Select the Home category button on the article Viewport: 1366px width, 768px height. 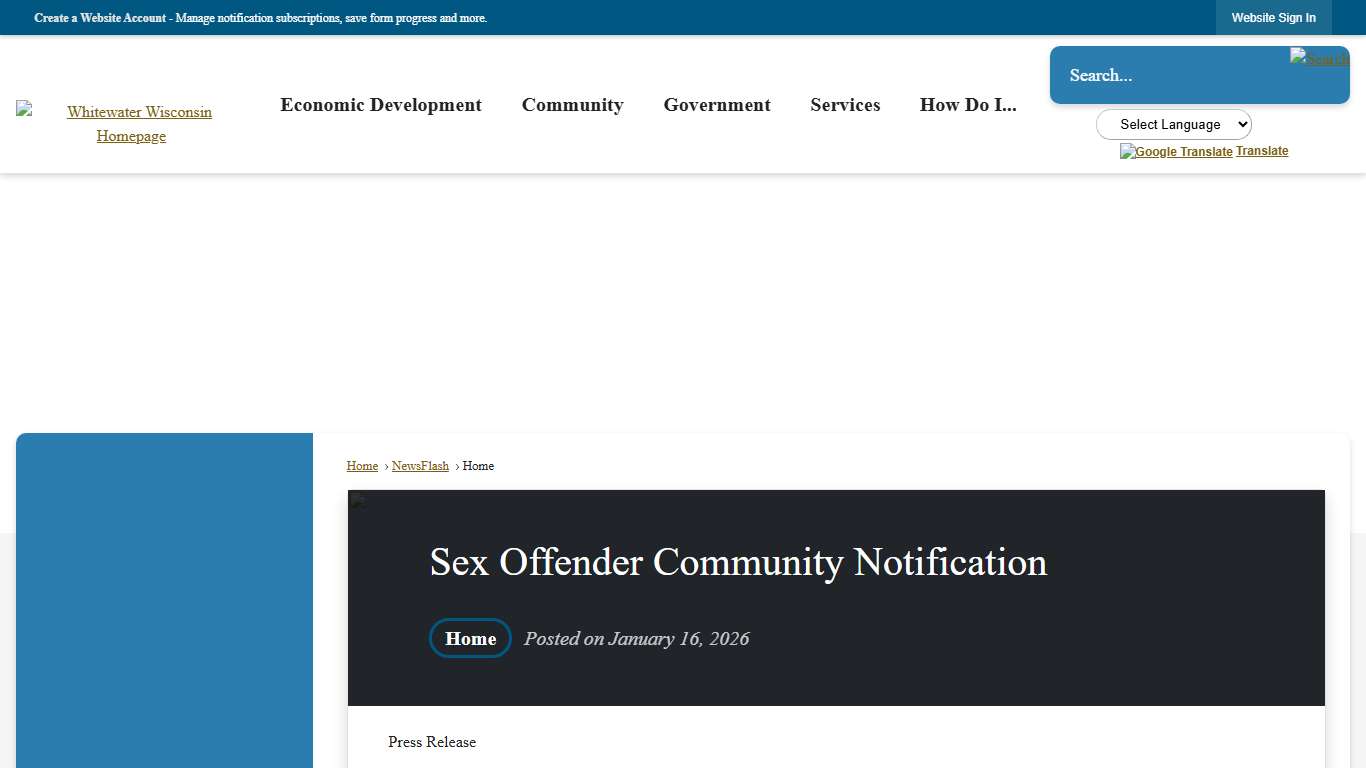pos(469,638)
